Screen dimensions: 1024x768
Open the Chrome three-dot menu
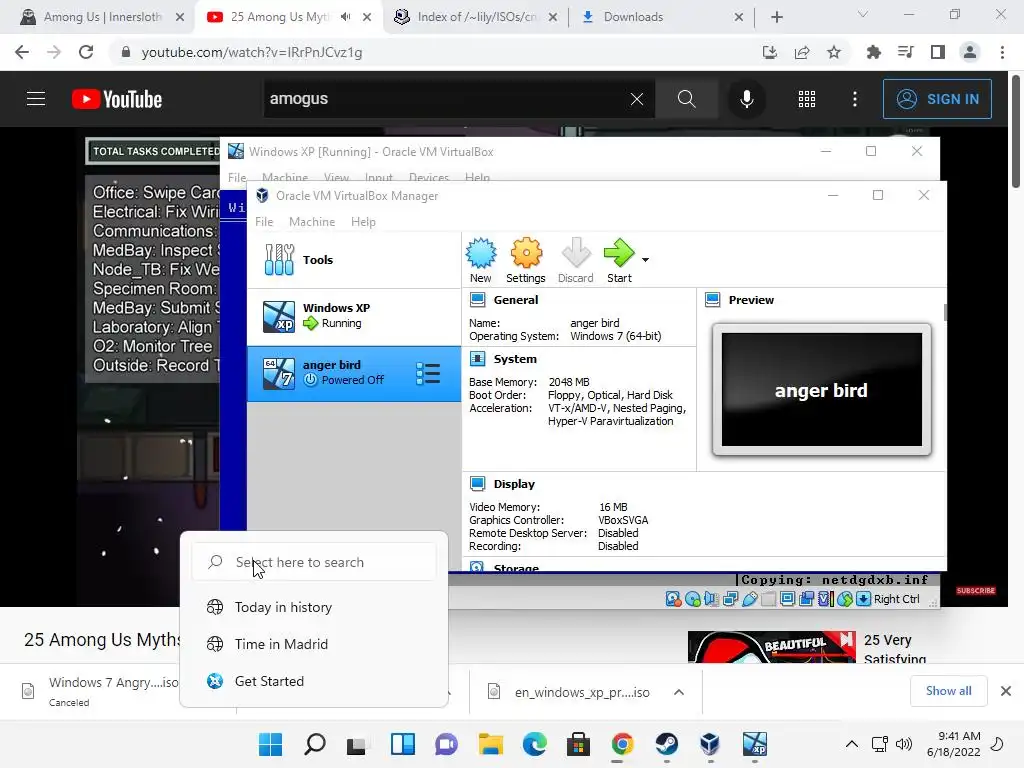coord(1002,52)
